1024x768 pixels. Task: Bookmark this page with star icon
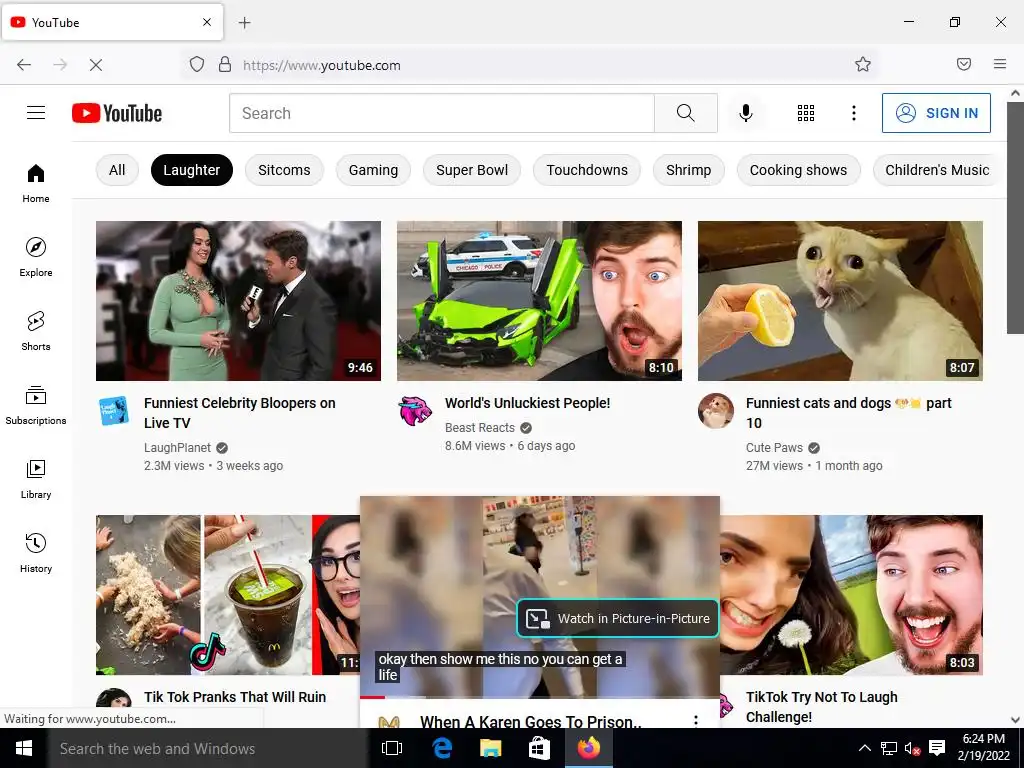point(863,64)
